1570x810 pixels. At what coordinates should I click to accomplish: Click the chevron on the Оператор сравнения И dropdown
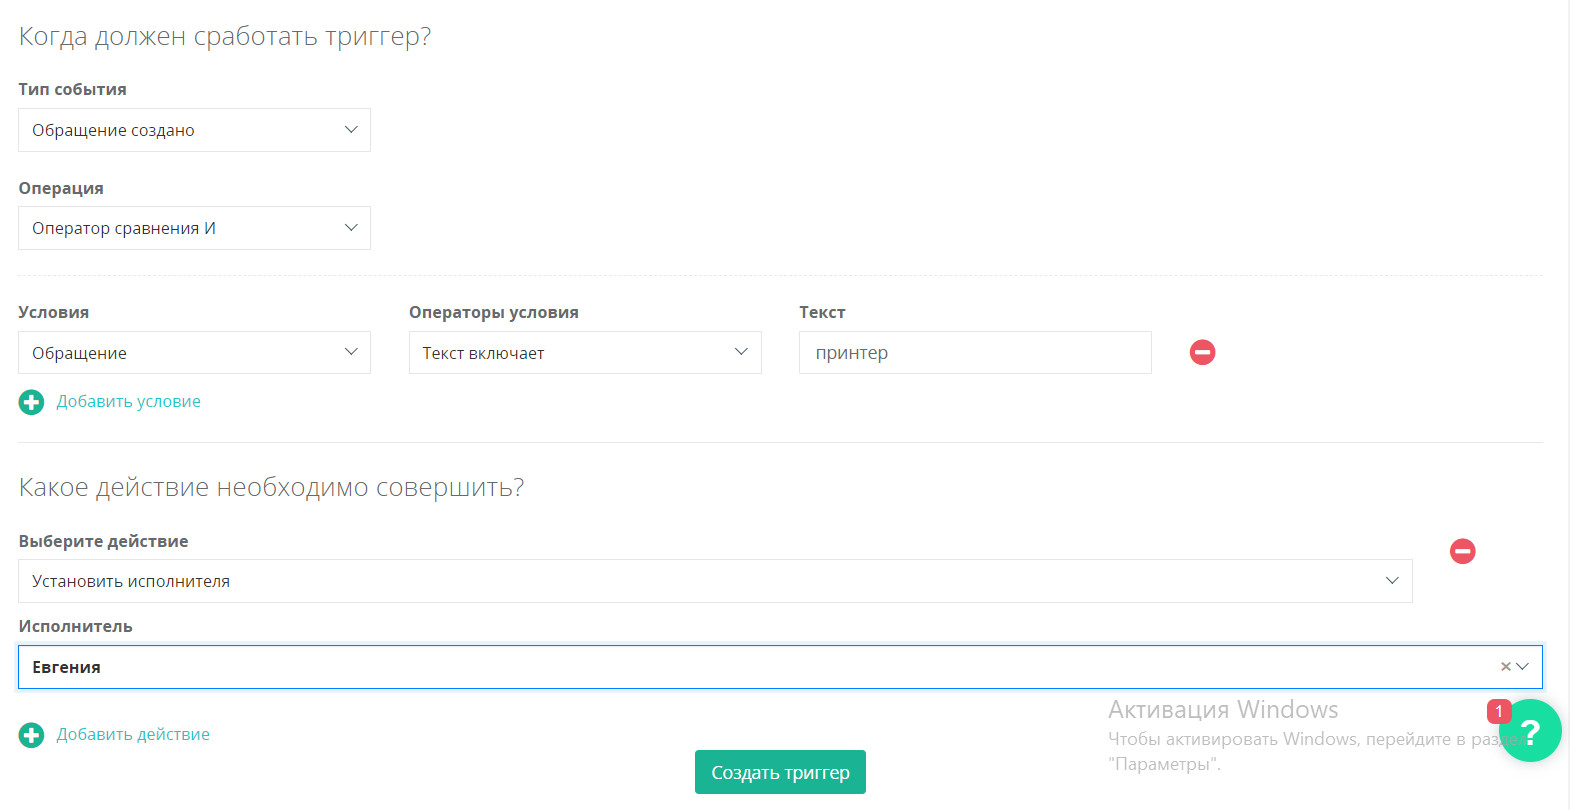[x=351, y=228]
